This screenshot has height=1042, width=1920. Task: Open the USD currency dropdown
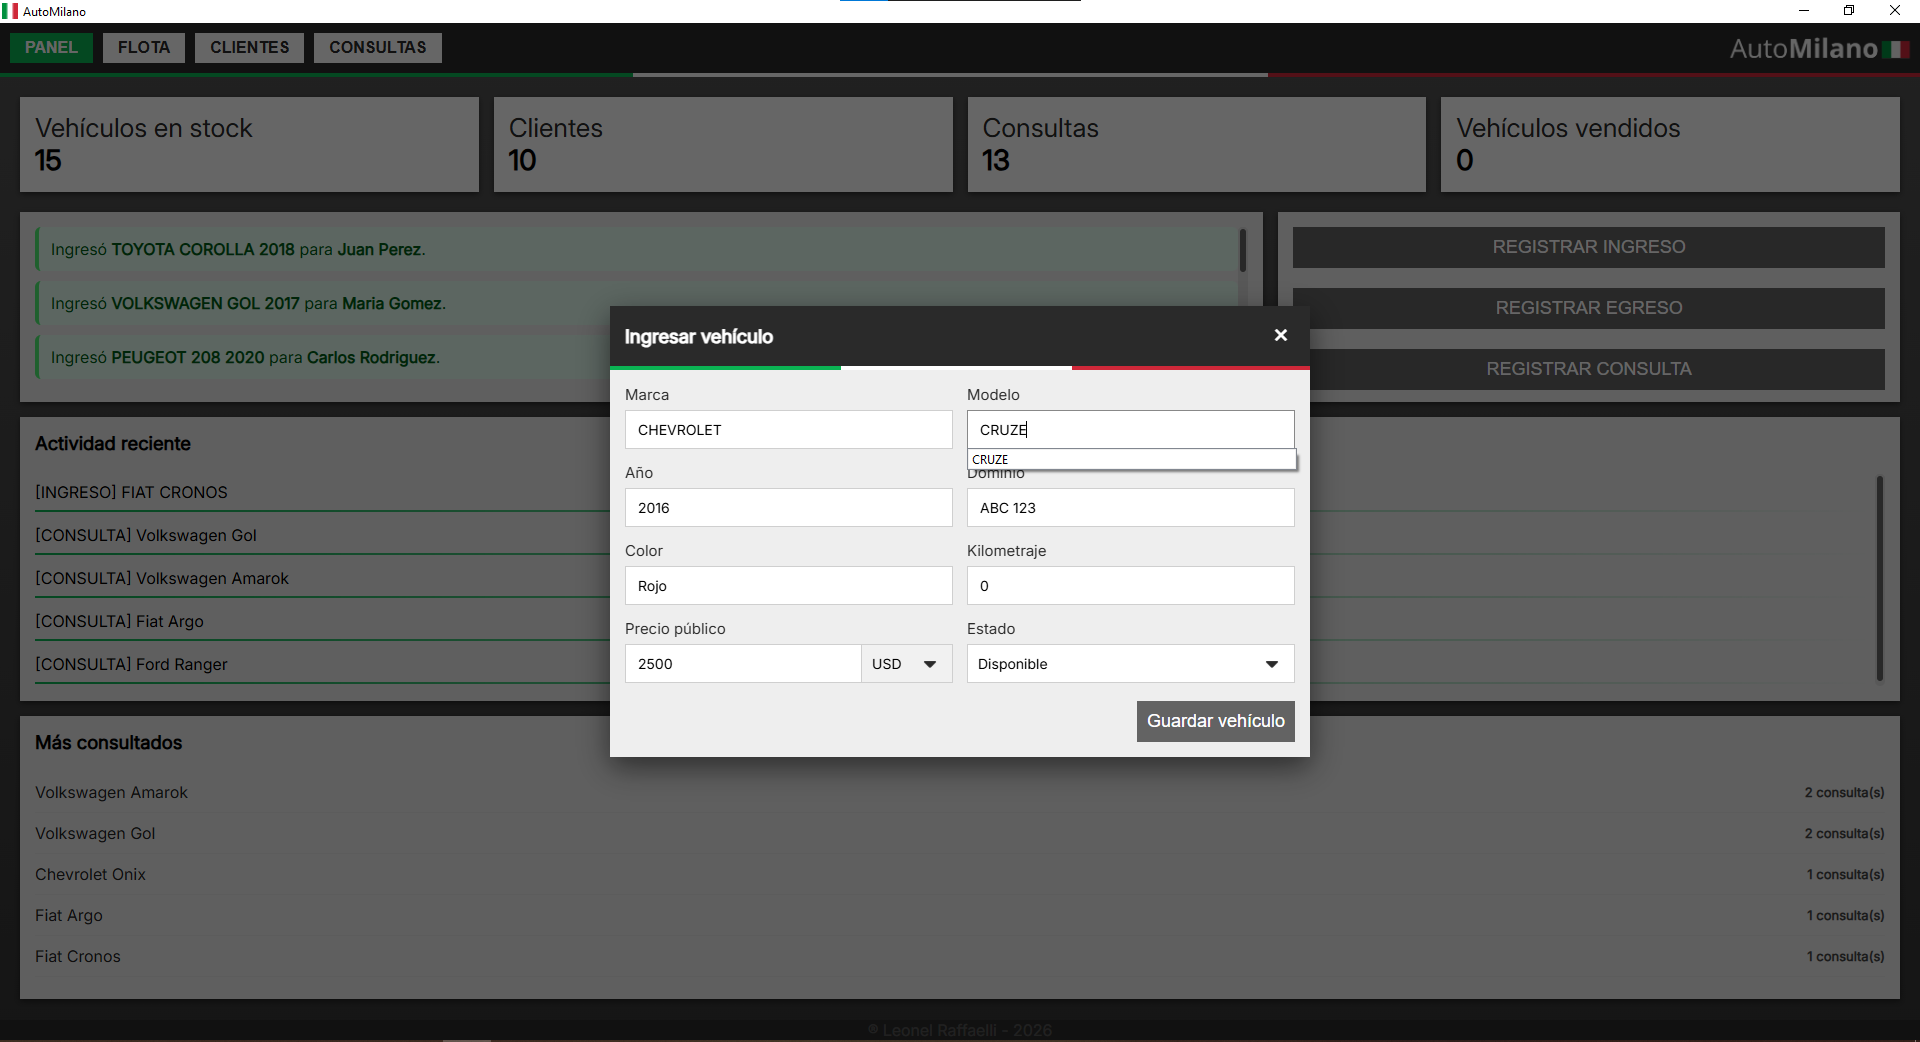pyautogui.click(x=906, y=664)
